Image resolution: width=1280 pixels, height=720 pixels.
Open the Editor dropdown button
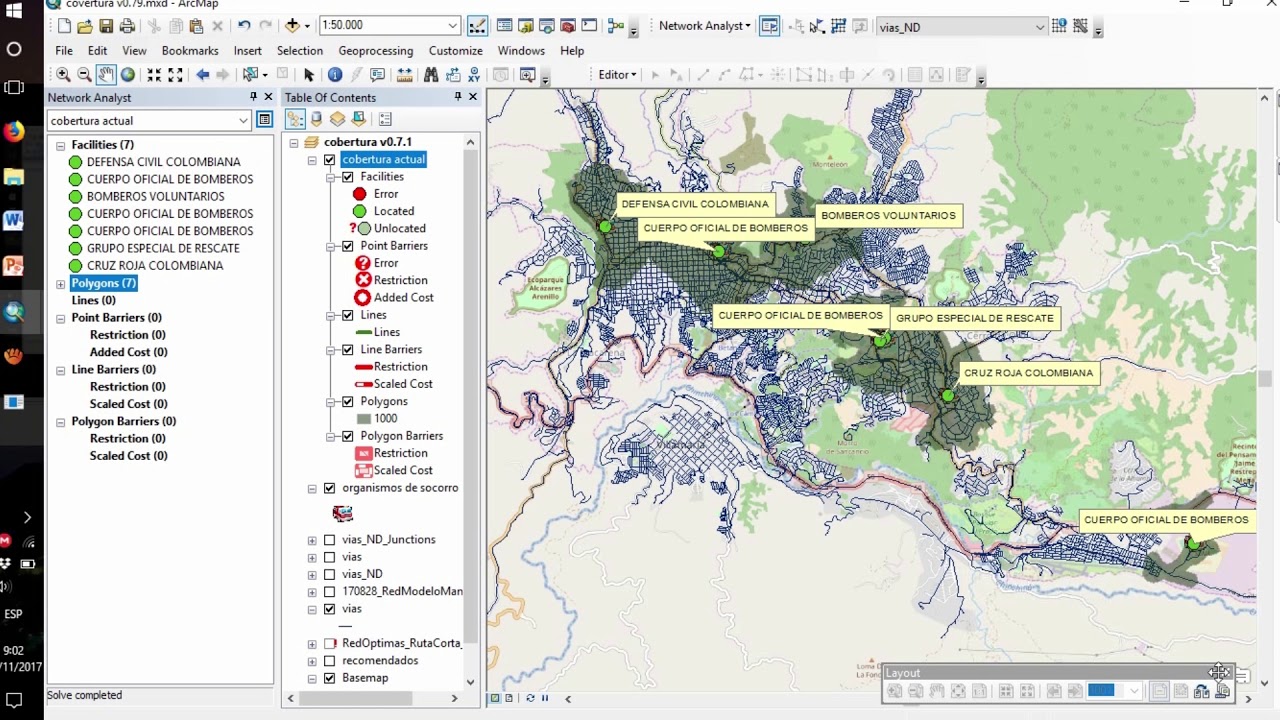click(x=617, y=75)
